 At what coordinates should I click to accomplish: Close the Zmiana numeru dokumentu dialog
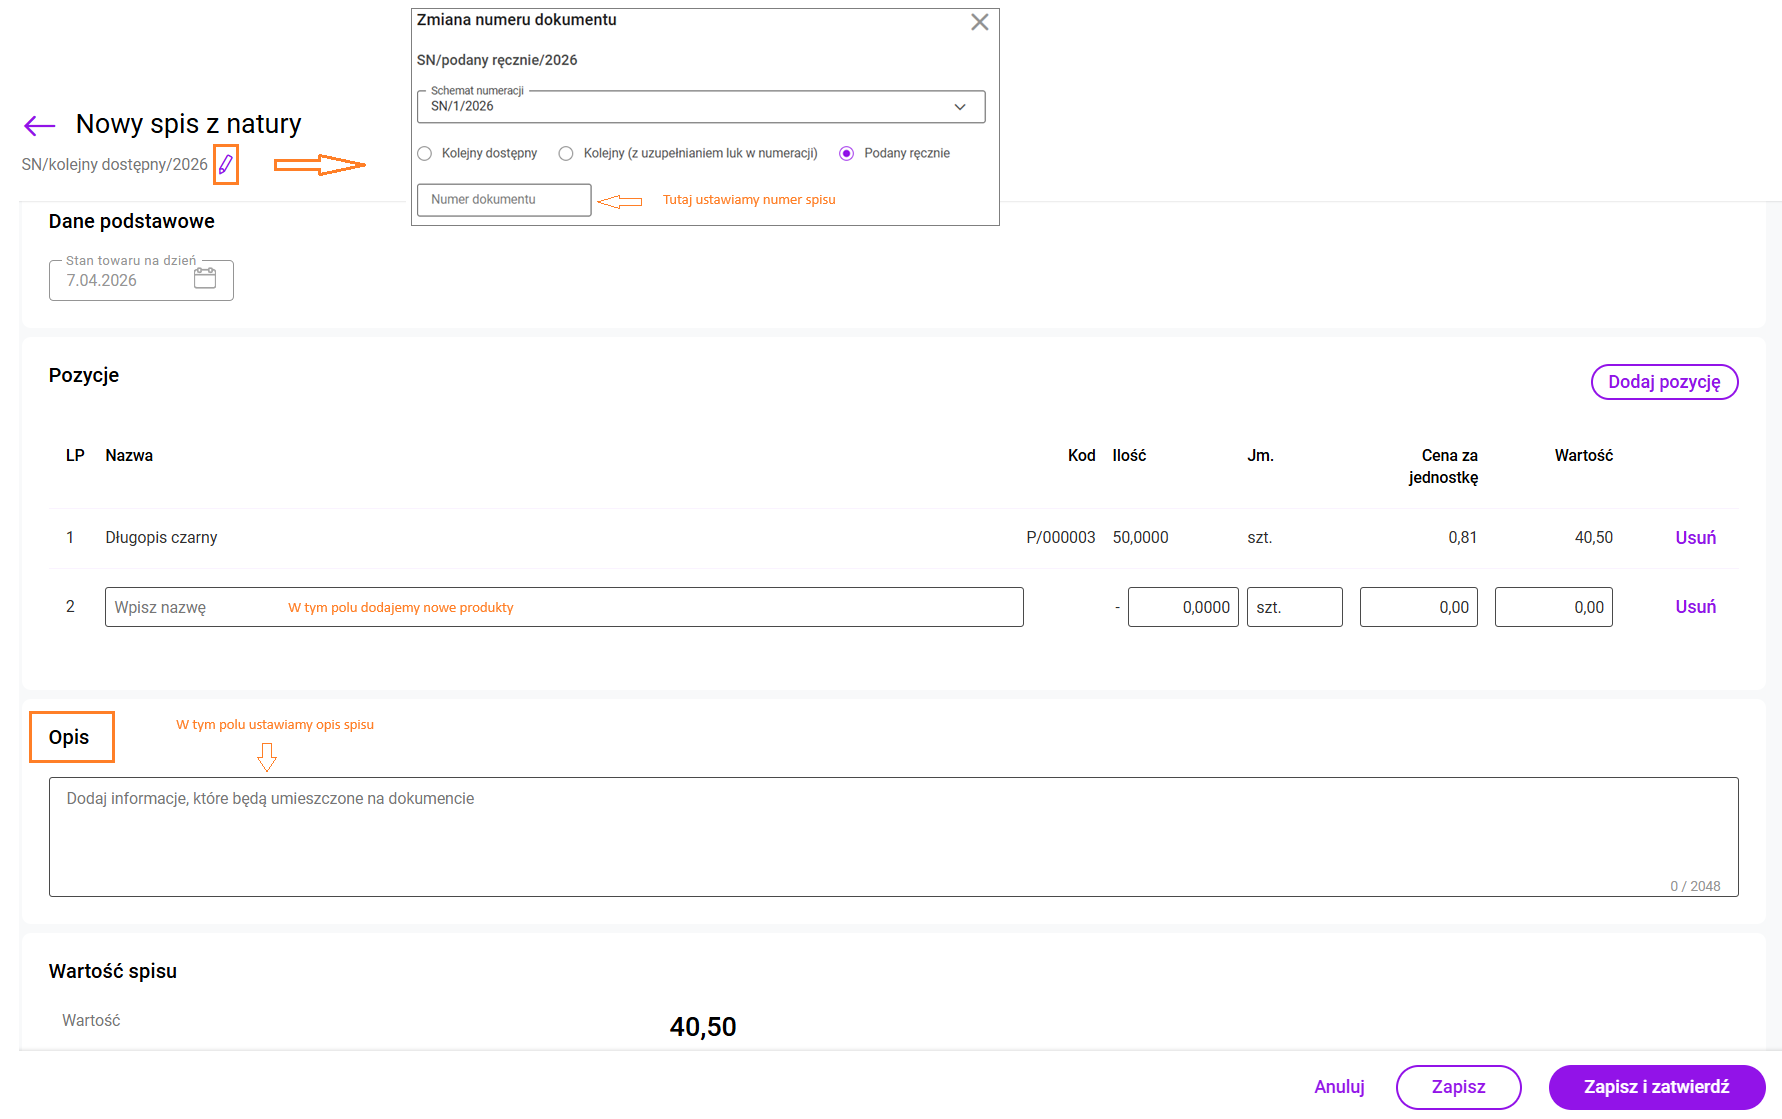(979, 22)
